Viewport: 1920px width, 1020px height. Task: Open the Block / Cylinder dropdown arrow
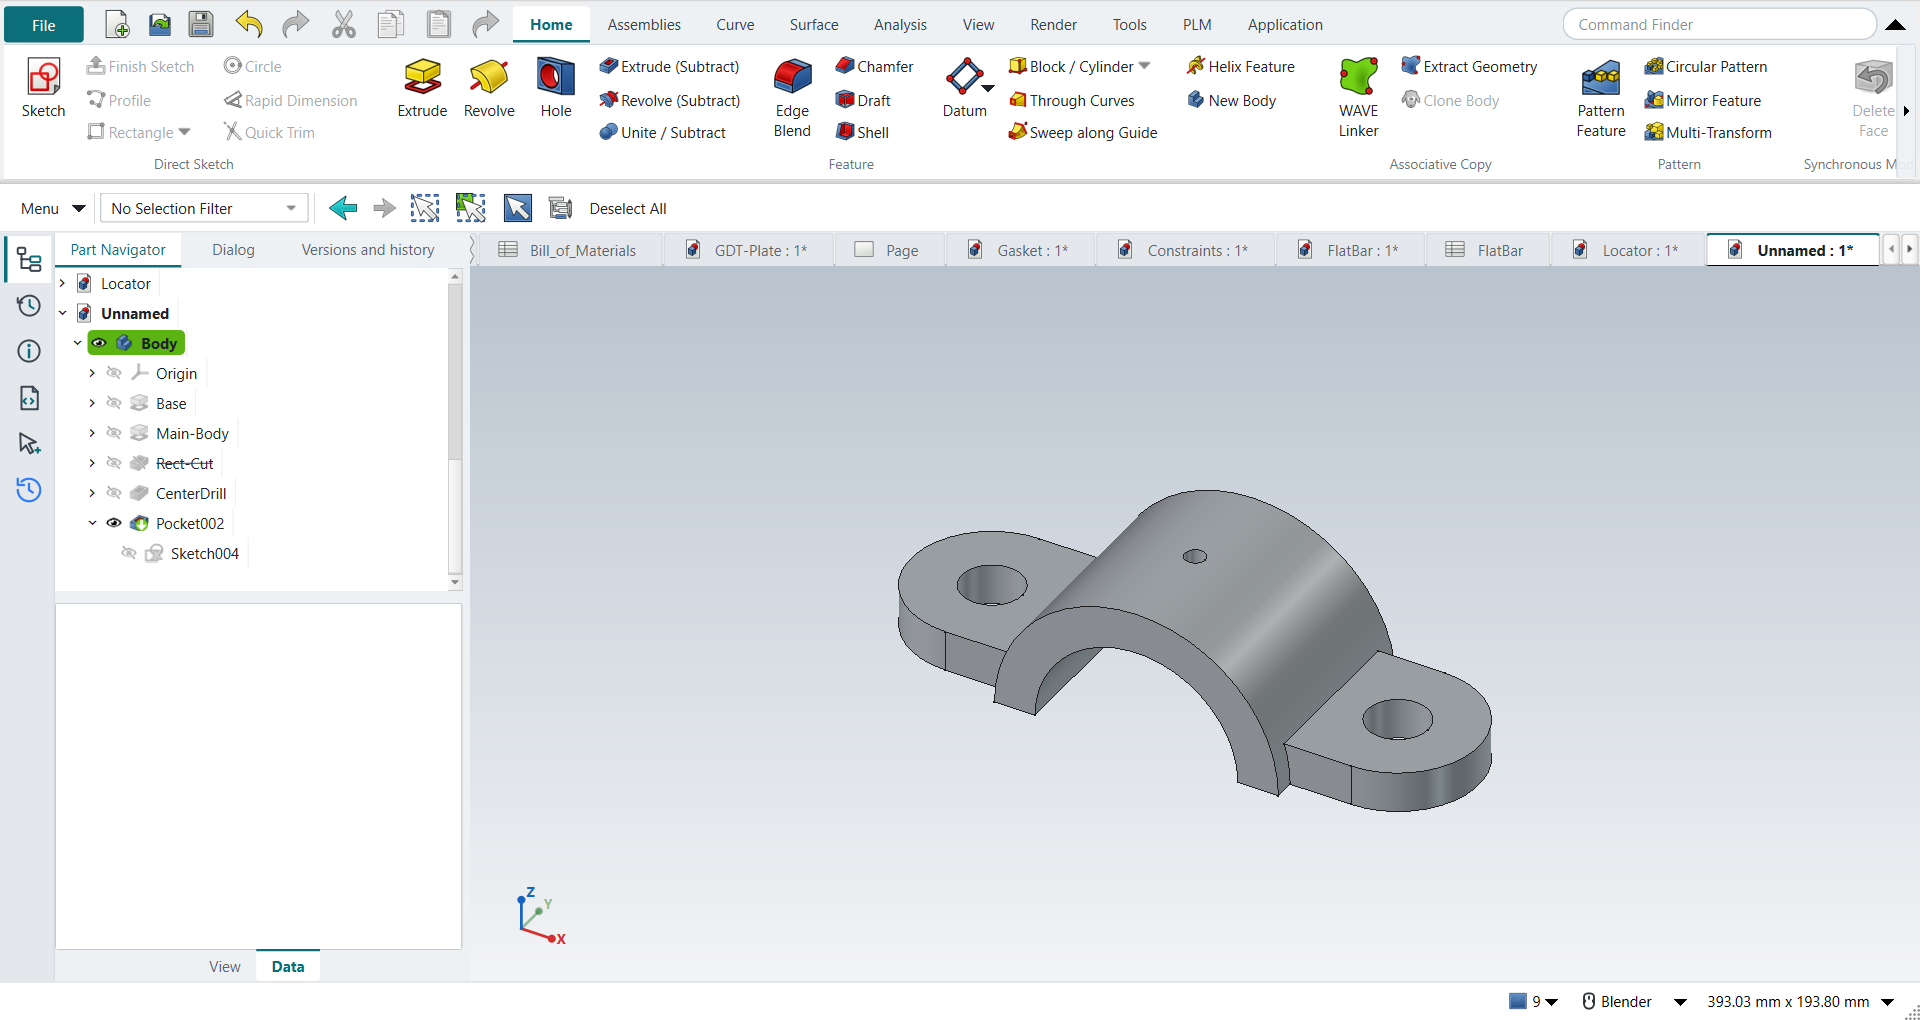coord(1145,66)
